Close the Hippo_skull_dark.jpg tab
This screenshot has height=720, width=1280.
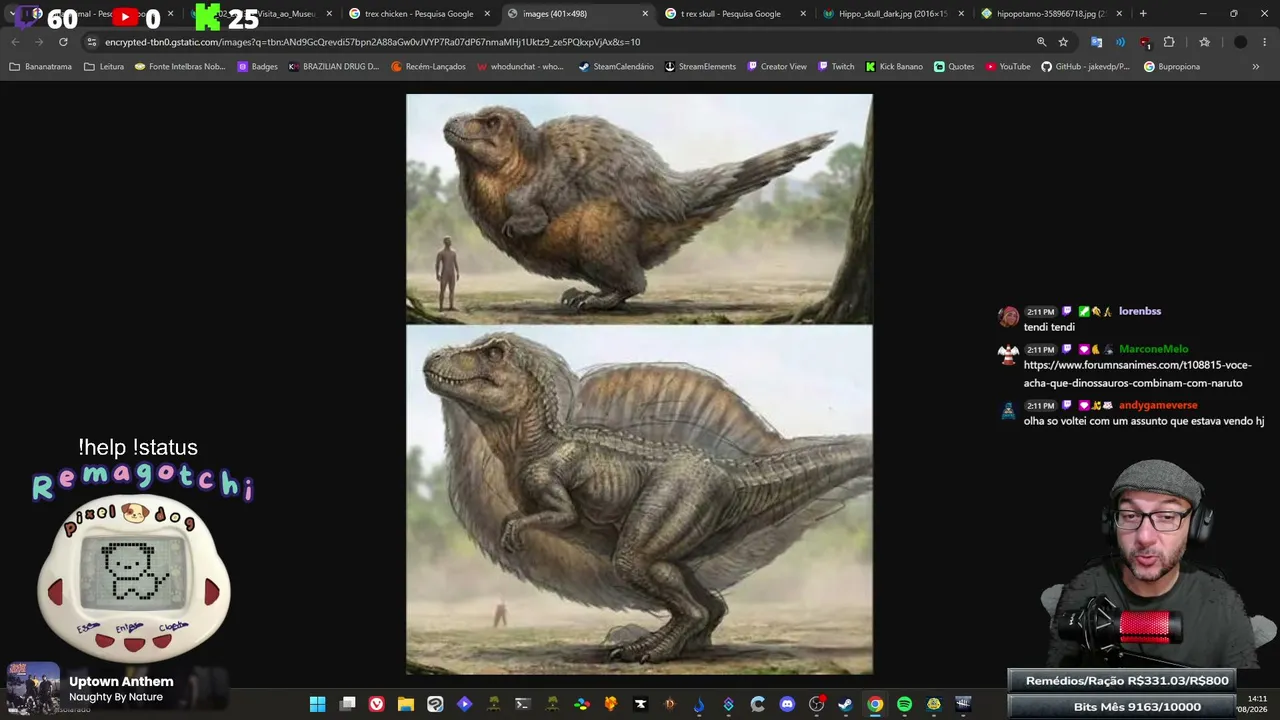[961, 14]
